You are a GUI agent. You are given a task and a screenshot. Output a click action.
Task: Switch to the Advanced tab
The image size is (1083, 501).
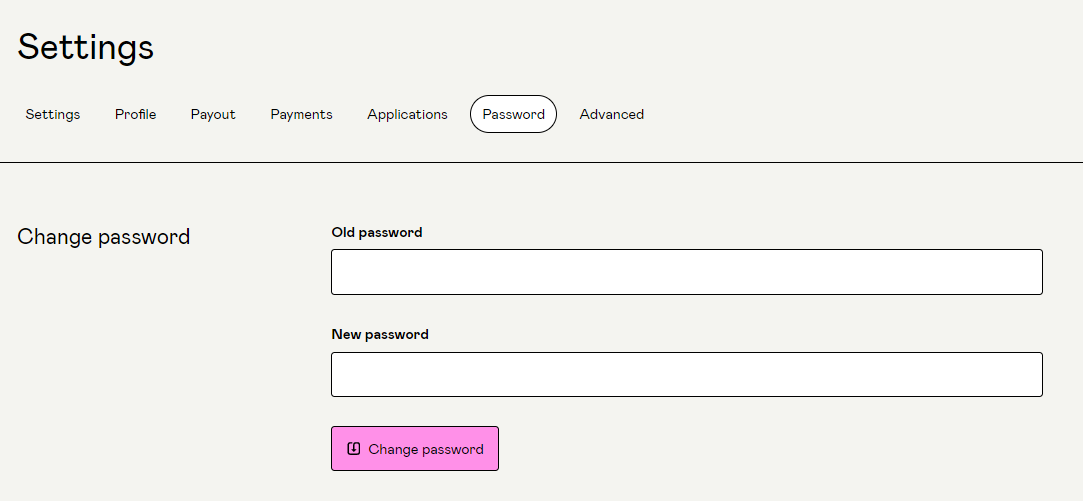(x=611, y=114)
